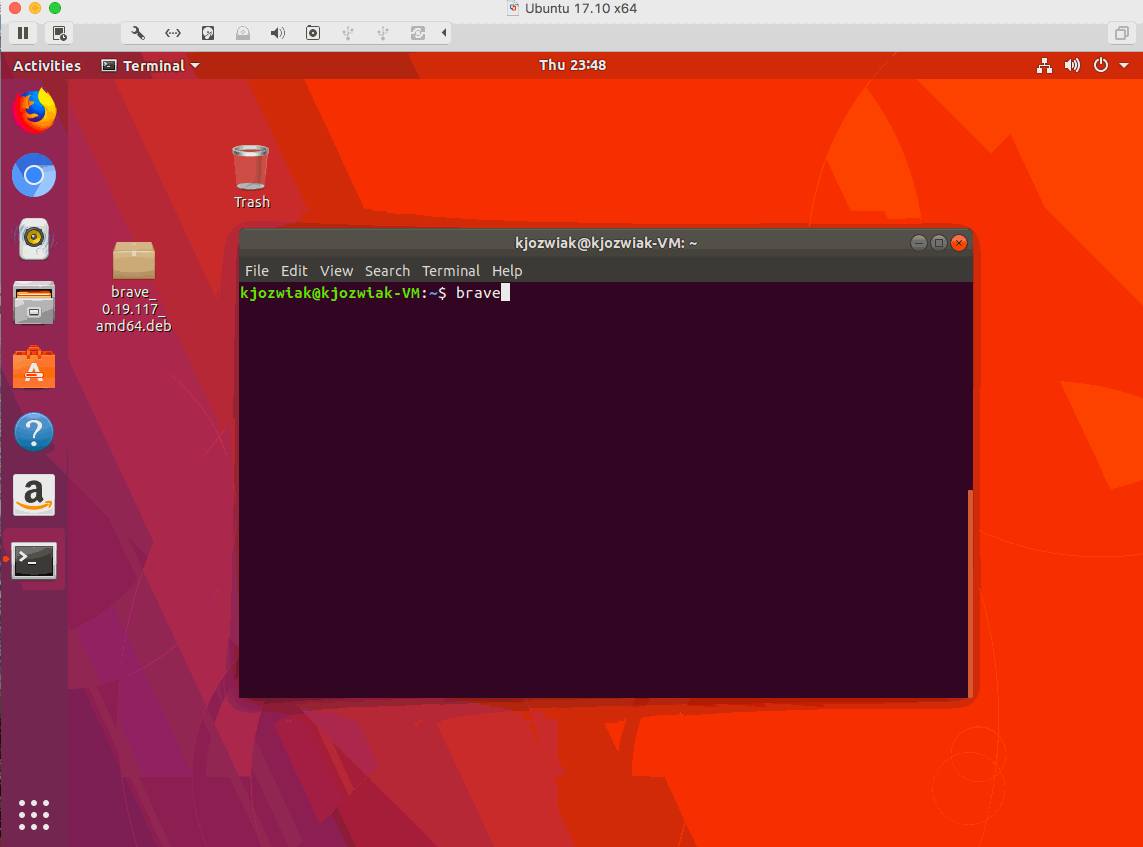Launch Rhythmbox music player from the dock
Image resolution: width=1143 pixels, height=847 pixels.
34,239
